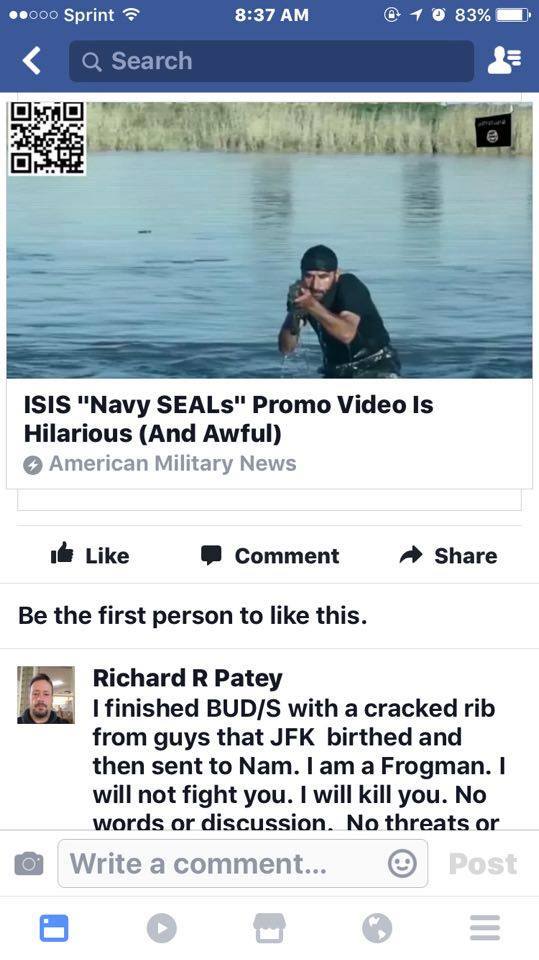The image size is (539, 960).
Task: Open the hamburger More menu
Action: [x=485, y=928]
